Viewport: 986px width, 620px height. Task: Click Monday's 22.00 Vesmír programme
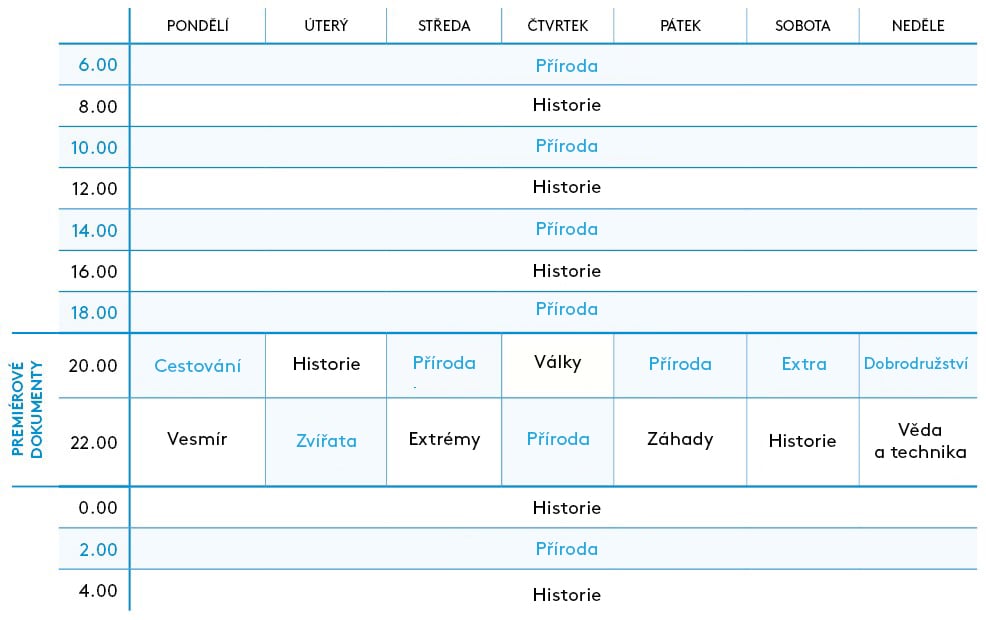197,439
